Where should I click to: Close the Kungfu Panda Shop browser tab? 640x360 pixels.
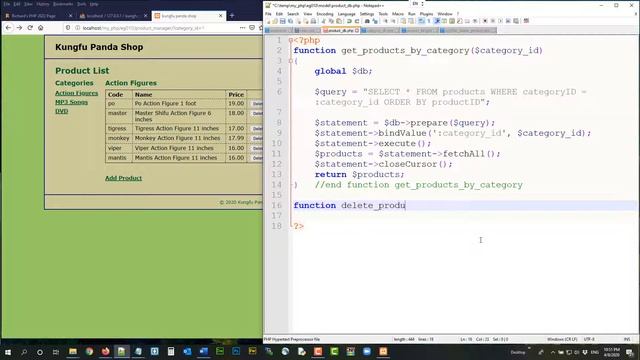220,16
